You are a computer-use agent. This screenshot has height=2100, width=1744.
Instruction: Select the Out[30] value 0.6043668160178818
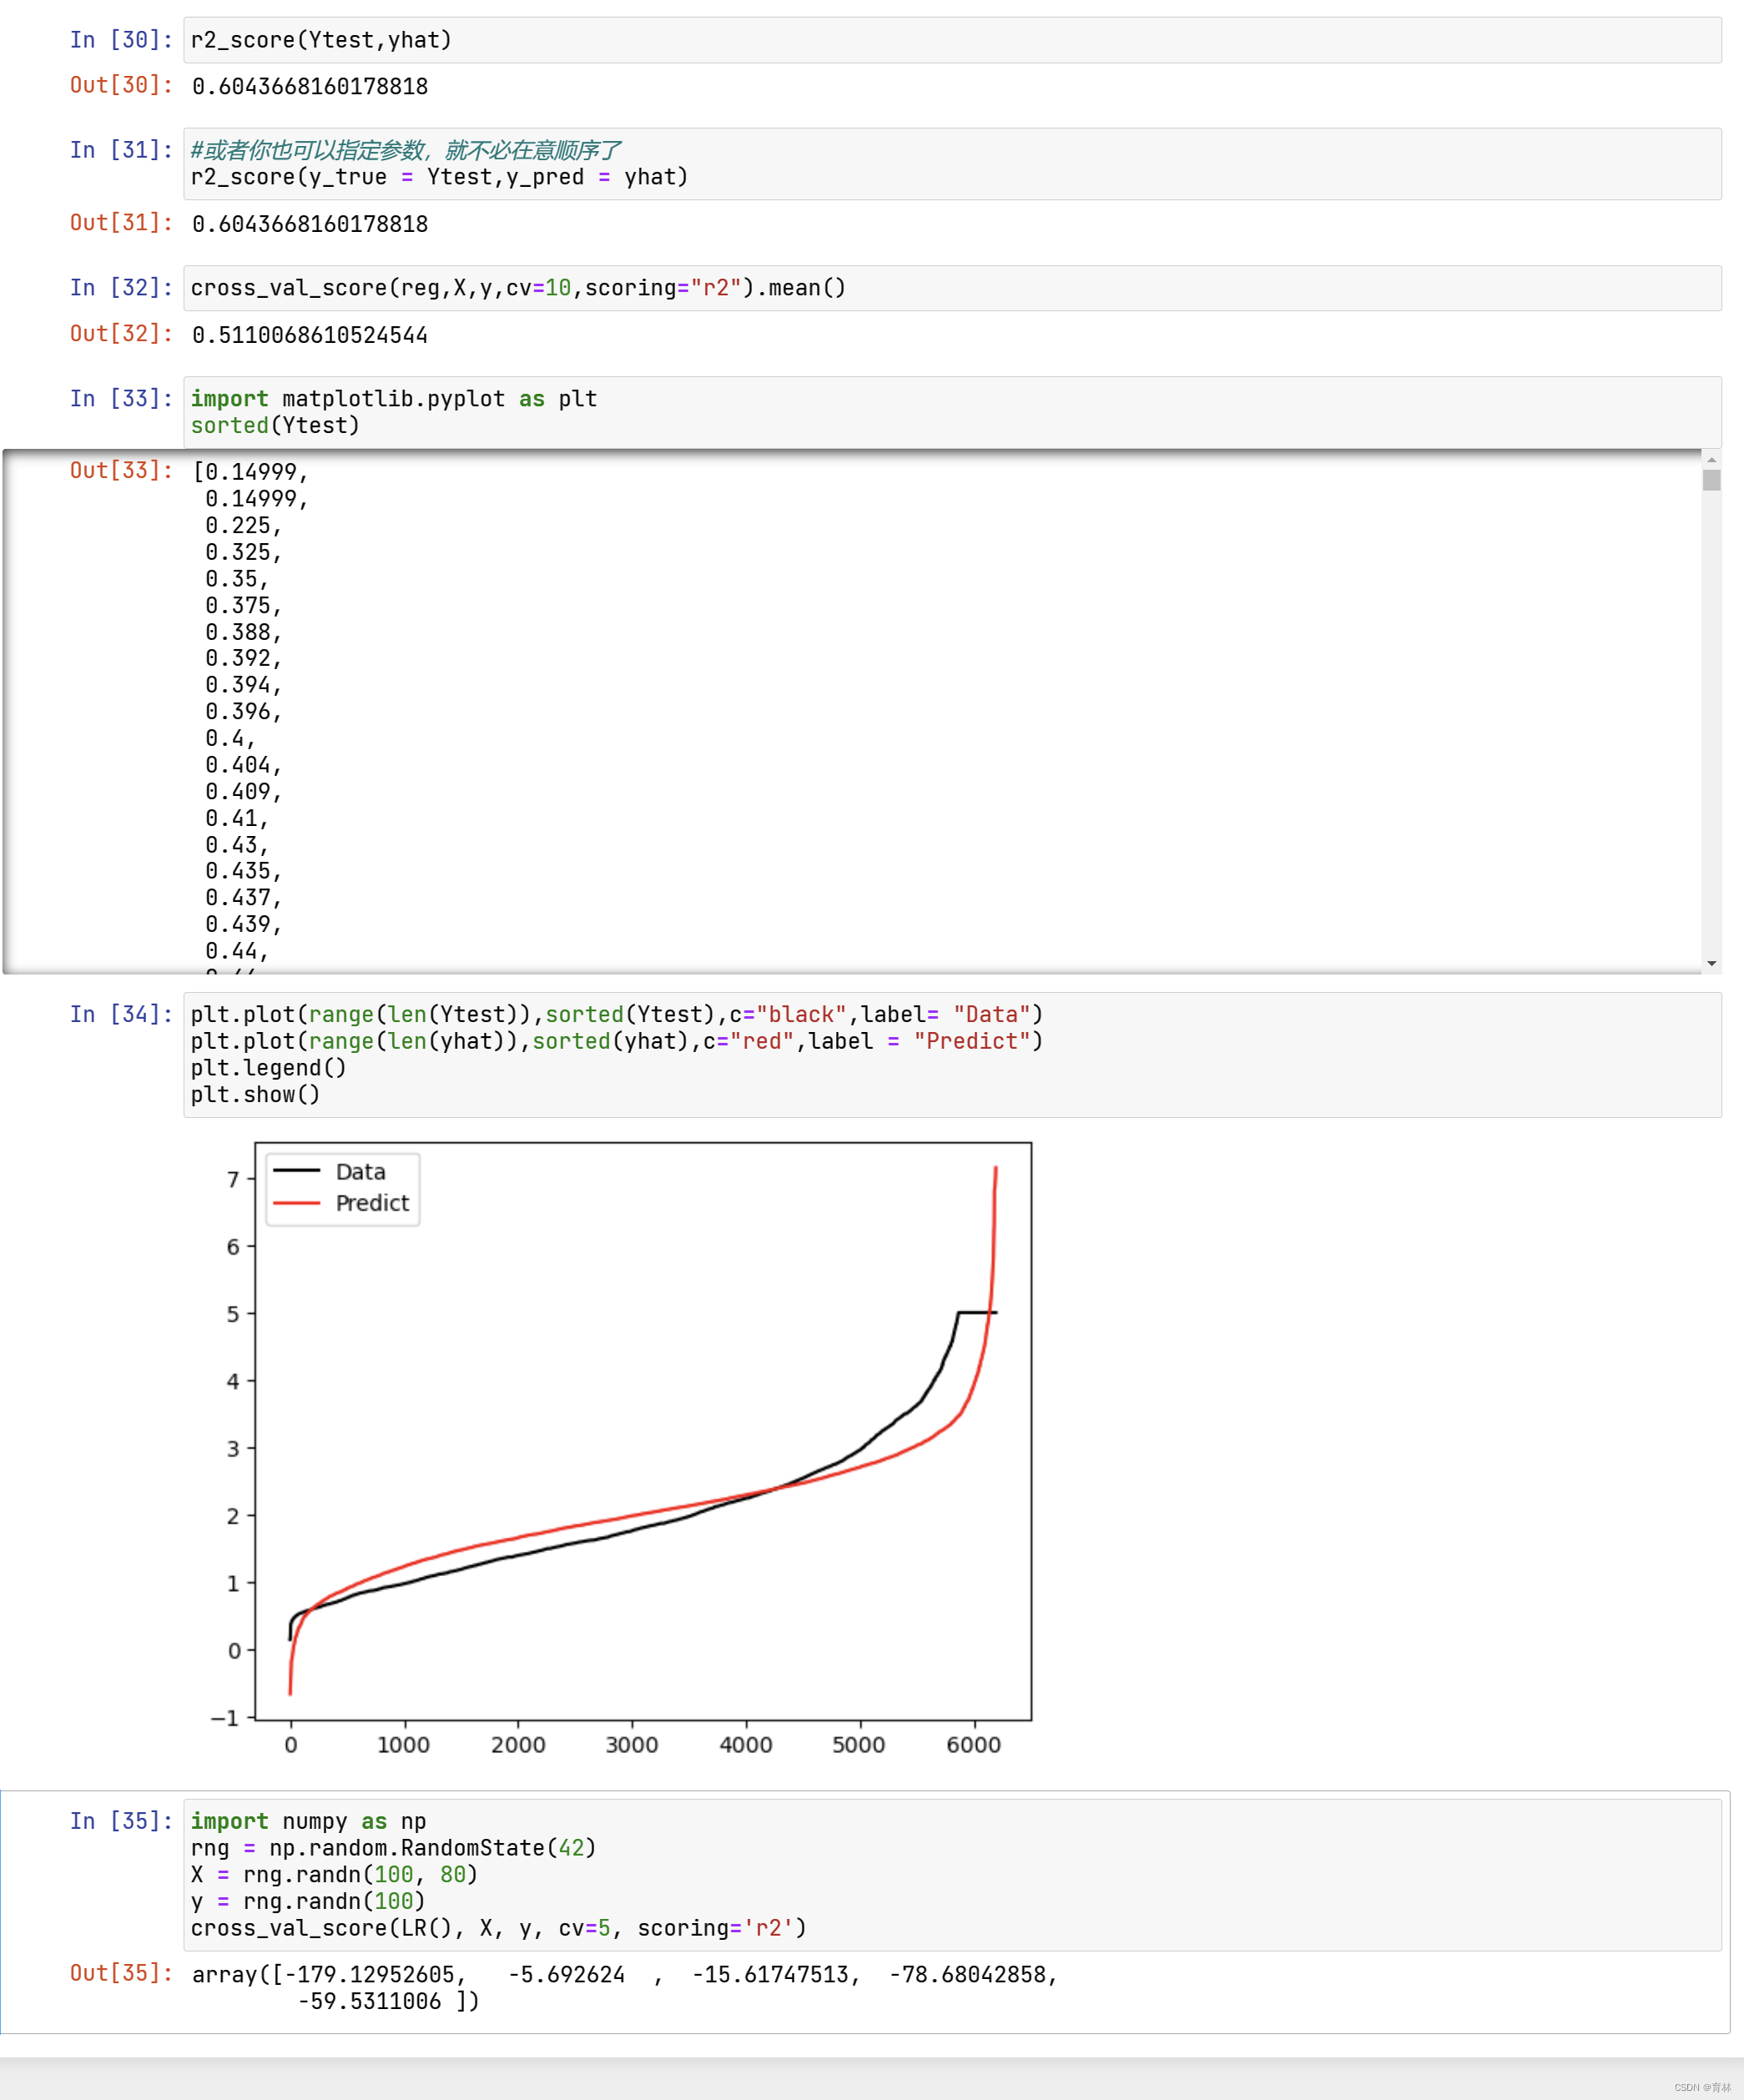310,86
